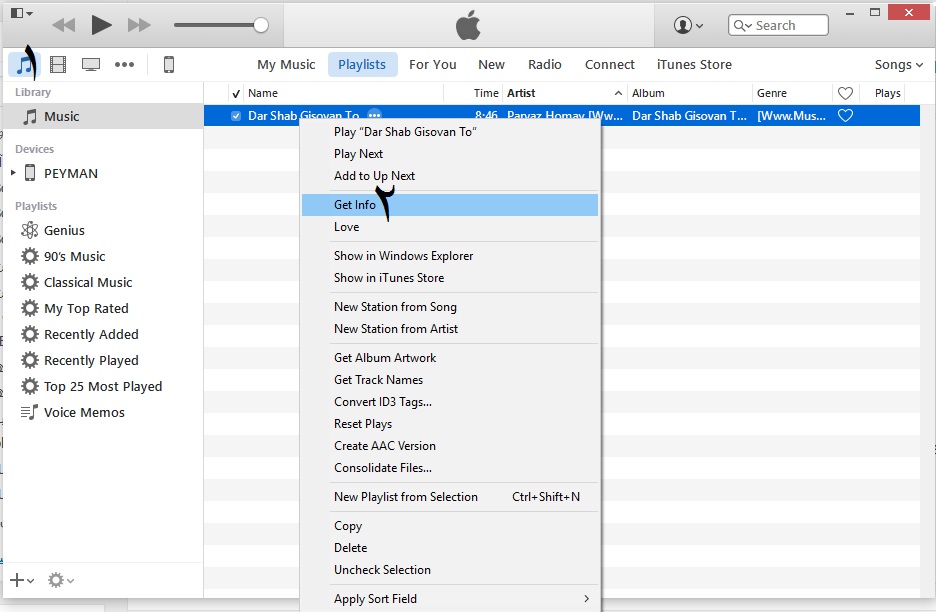Image resolution: width=936 pixels, height=612 pixels.
Task: Open the gear settings menu in sidebar
Action: [x=60, y=580]
